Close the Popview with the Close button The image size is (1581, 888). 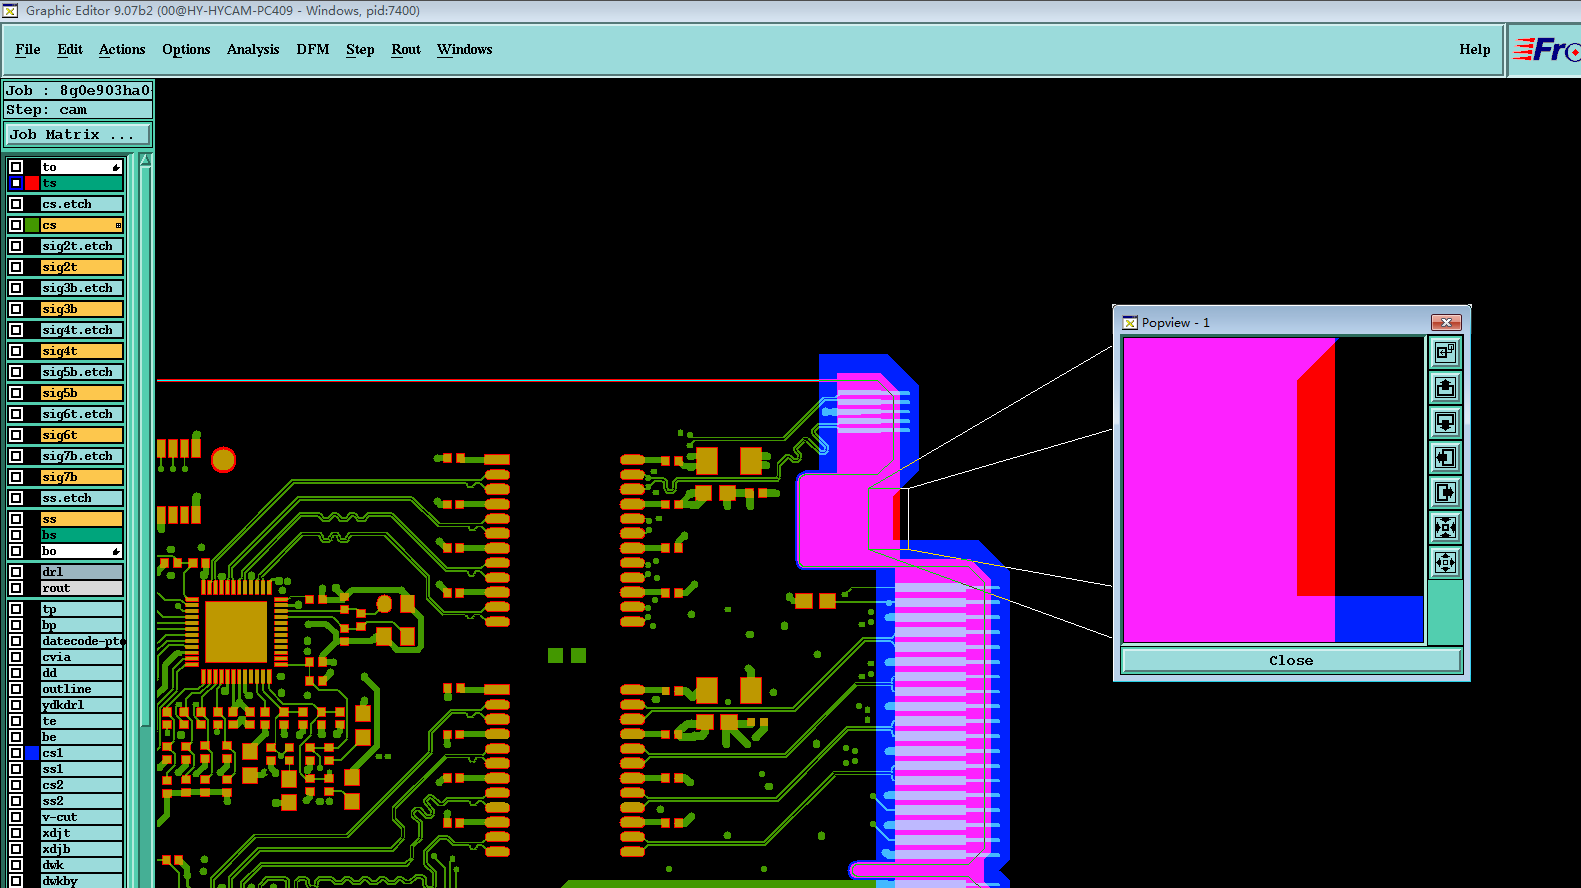pyautogui.click(x=1291, y=660)
